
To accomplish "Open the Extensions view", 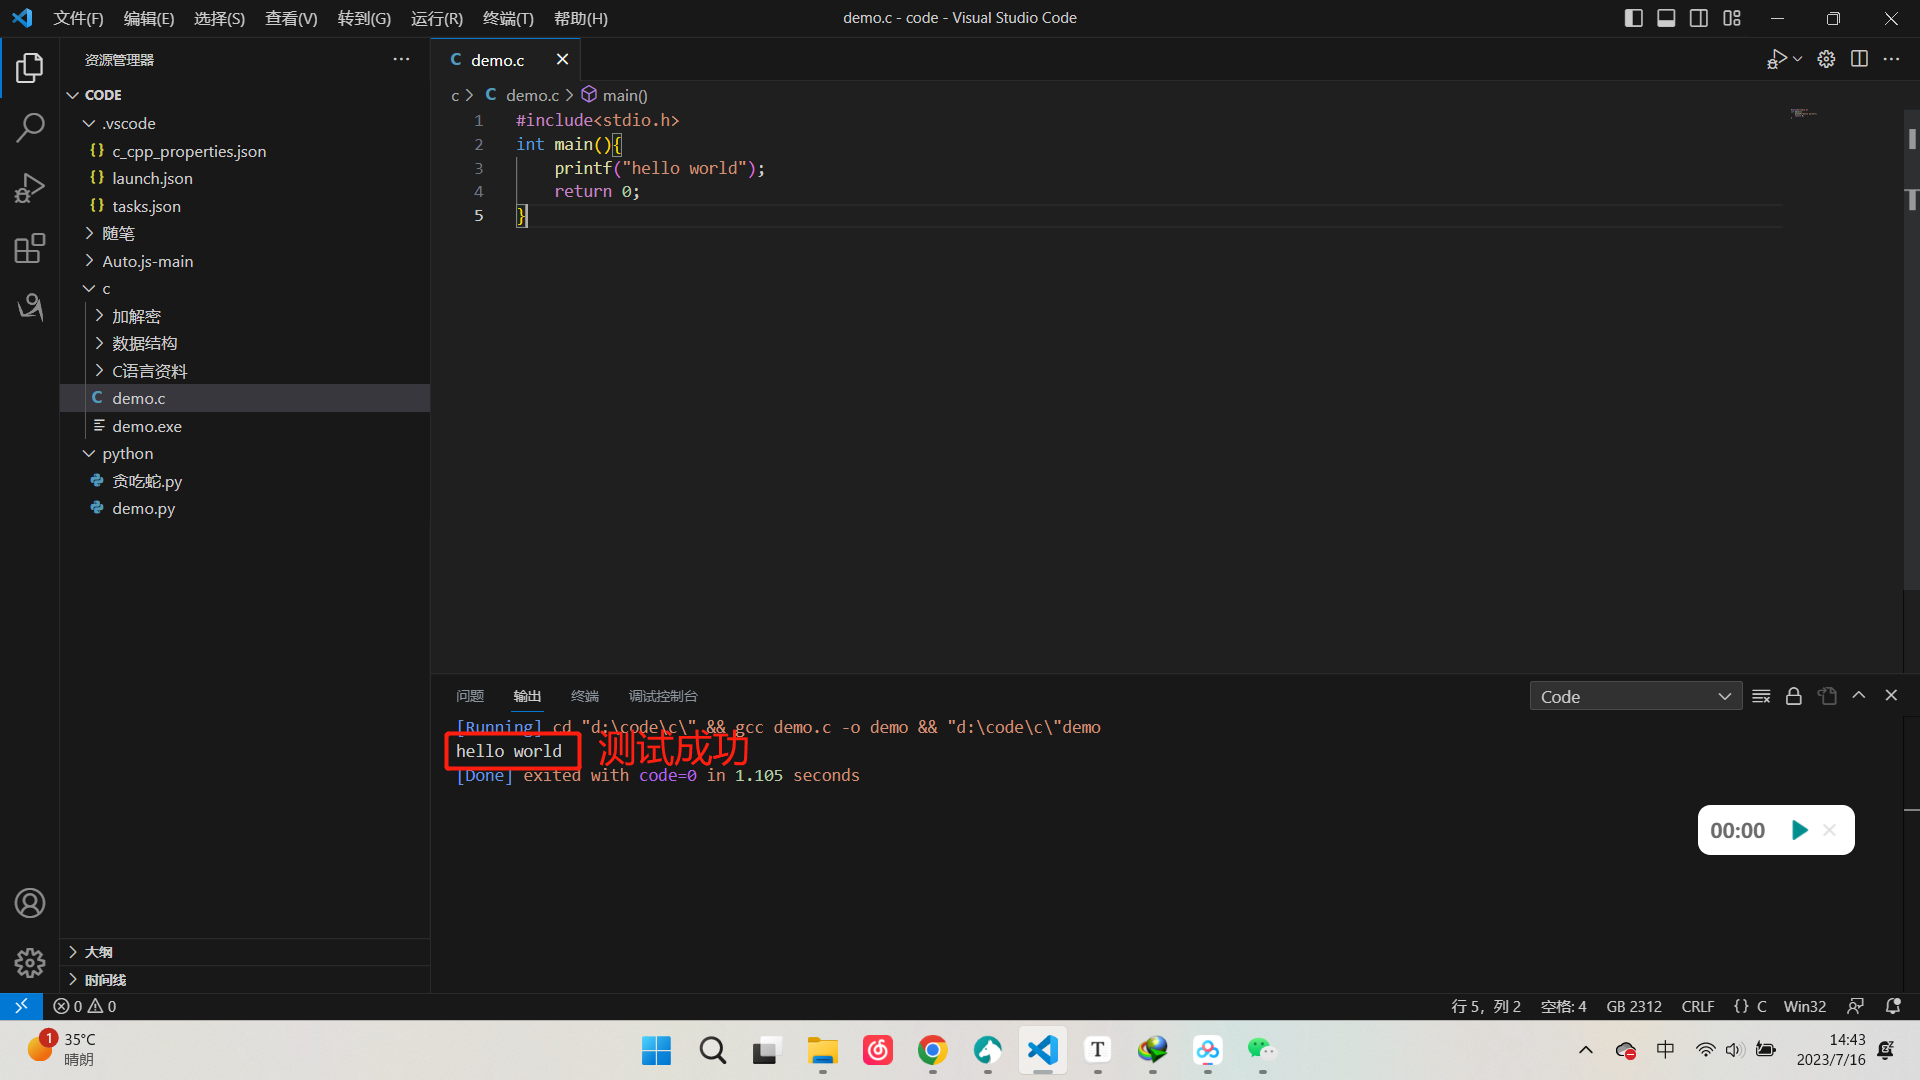I will pyautogui.click(x=30, y=248).
